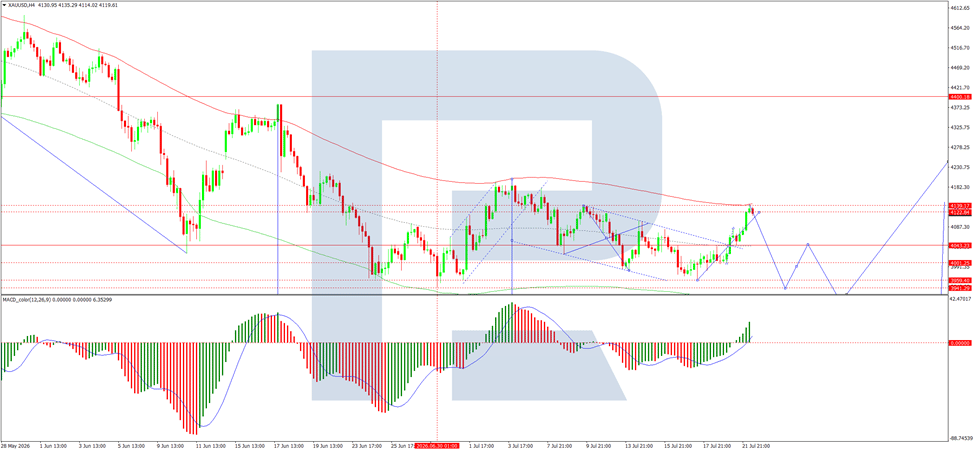Select the 4400.18 red price level tag
Viewport: 974px width, 451px height.
[x=960, y=97]
